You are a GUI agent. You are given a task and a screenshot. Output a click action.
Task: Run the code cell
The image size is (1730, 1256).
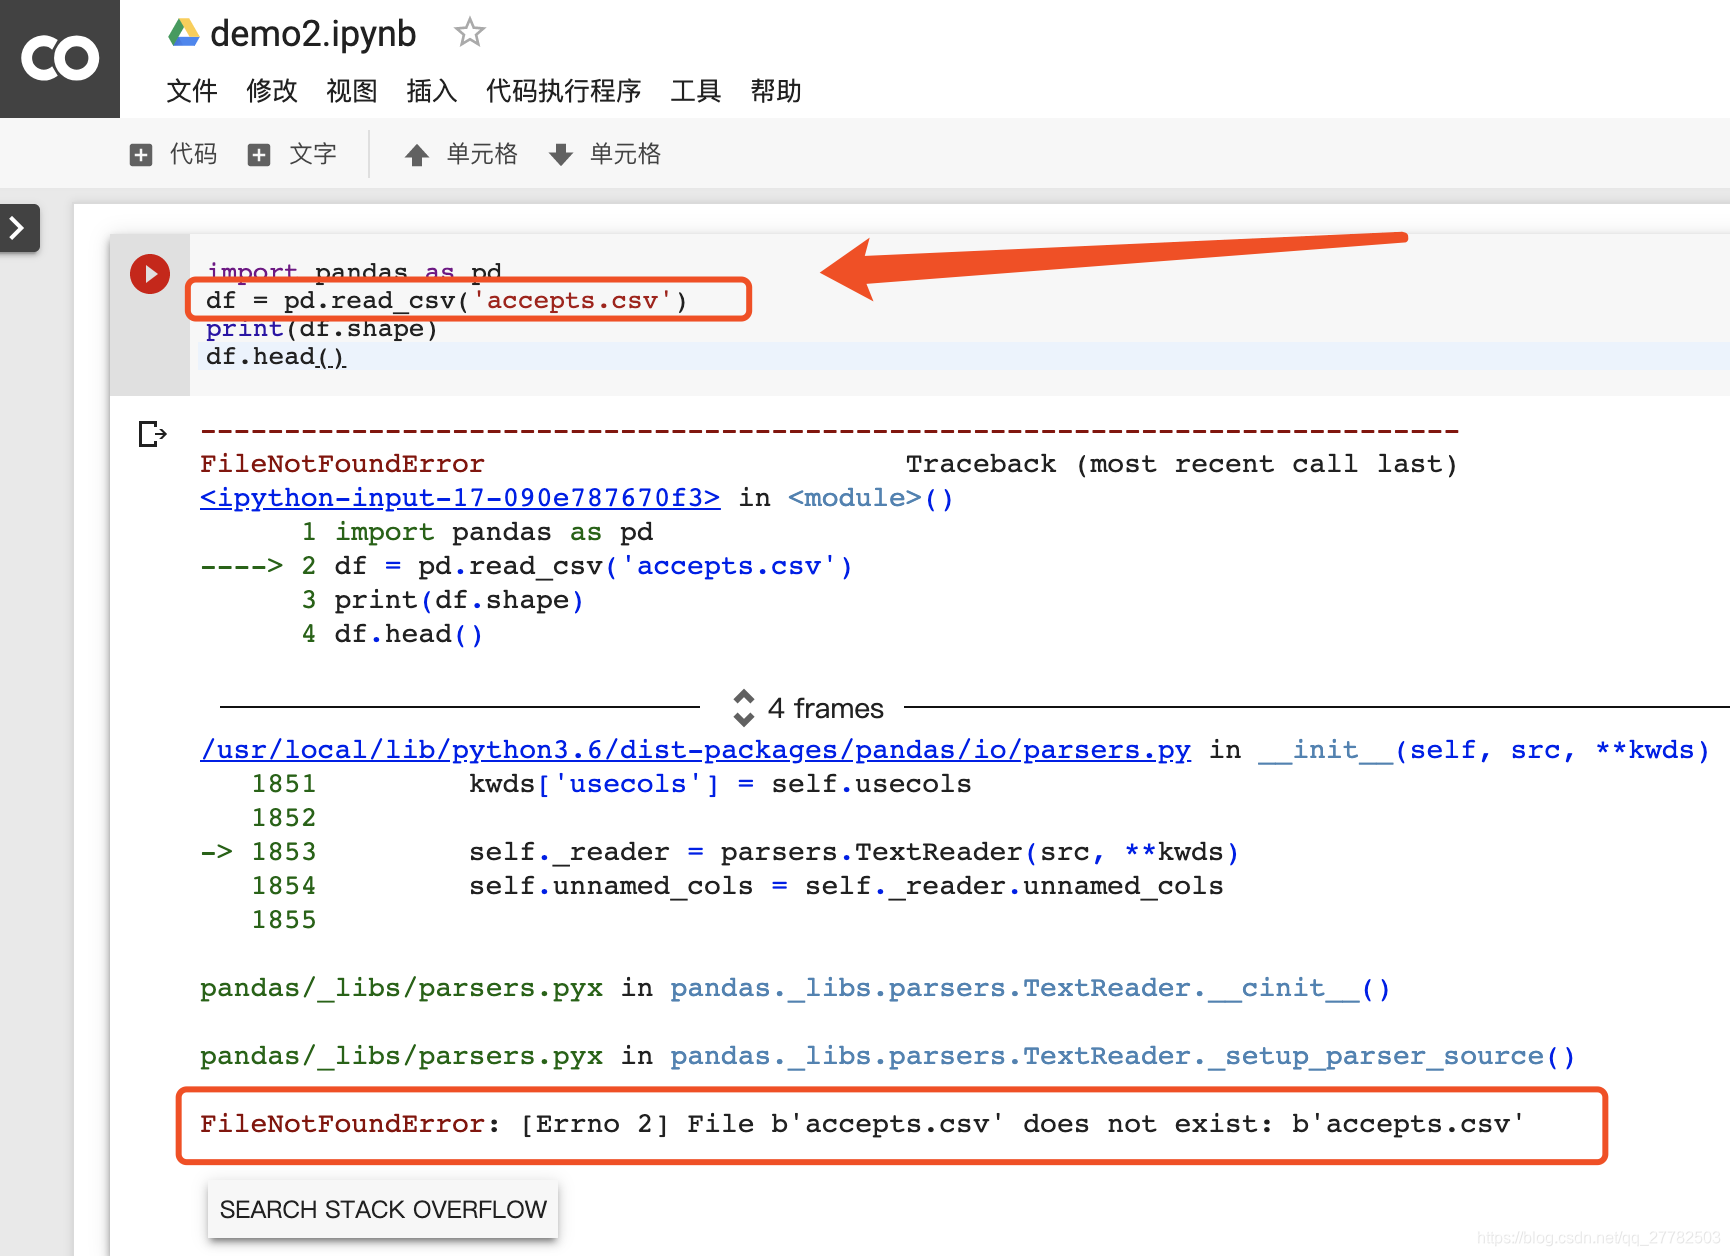coord(150,274)
